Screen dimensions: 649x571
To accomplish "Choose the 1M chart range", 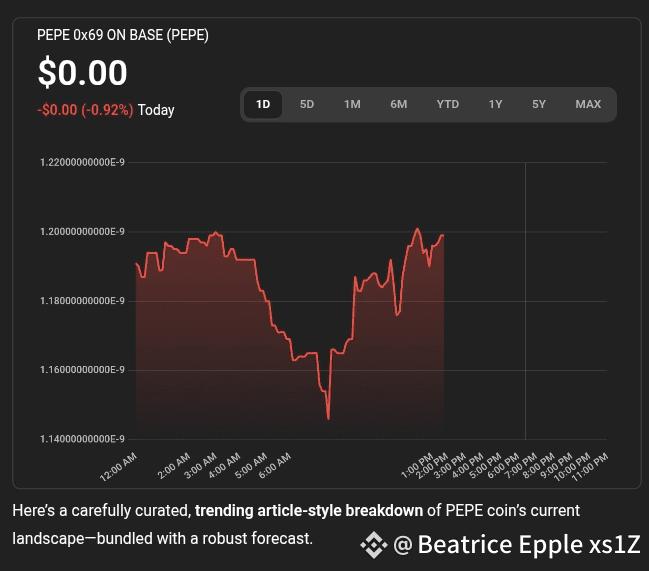I will tap(352, 104).
